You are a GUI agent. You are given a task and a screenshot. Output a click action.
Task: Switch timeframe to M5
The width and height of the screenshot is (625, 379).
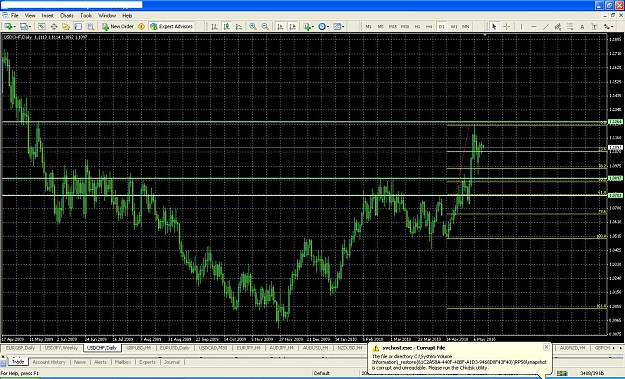[380, 26]
